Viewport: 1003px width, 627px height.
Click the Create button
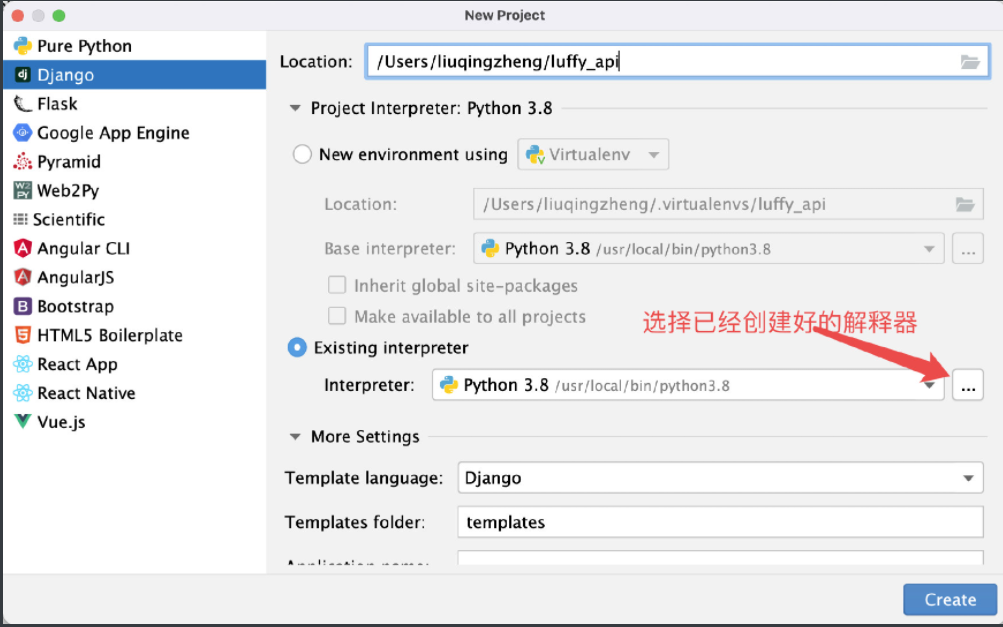[x=949, y=600]
